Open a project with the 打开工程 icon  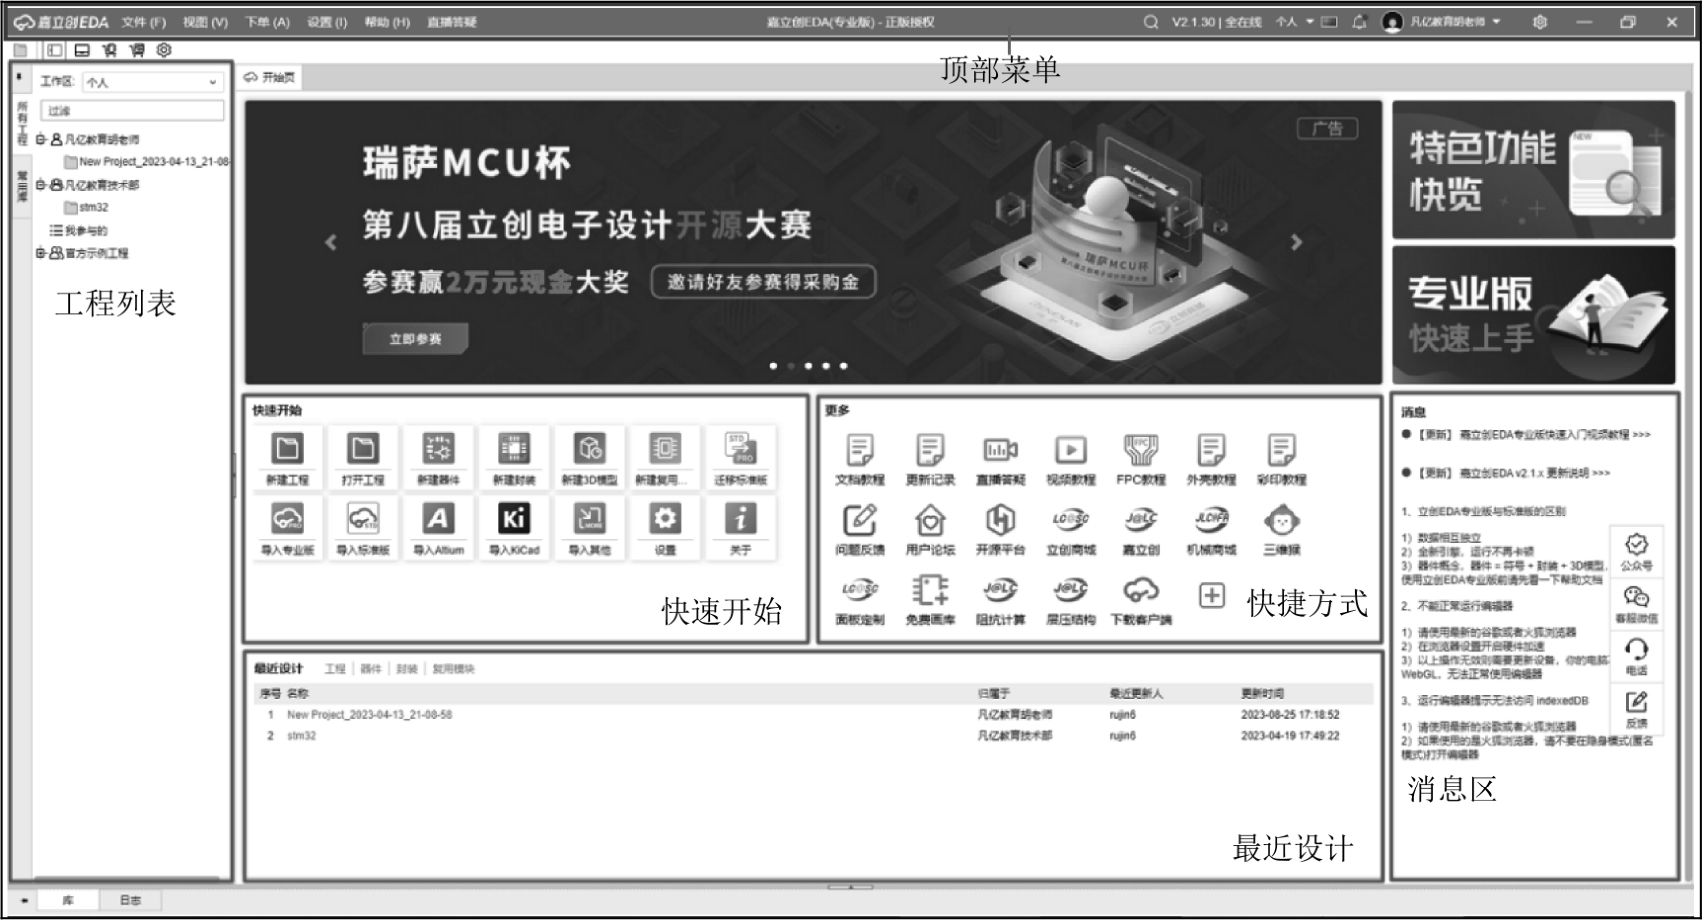coord(362,449)
